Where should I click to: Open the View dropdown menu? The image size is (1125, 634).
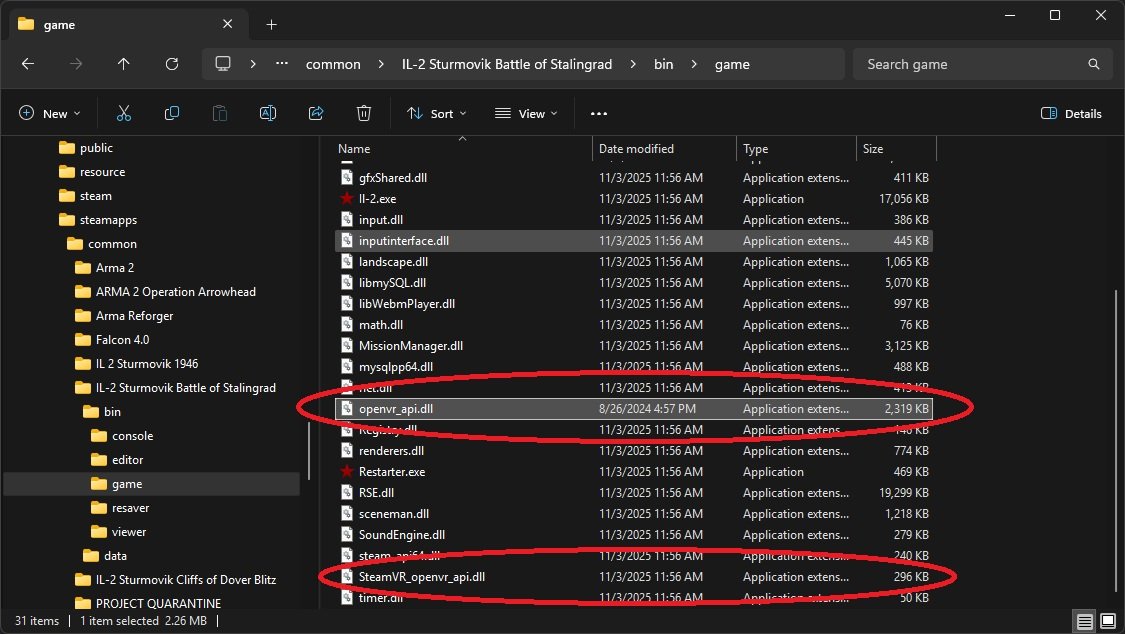click(526, 114)
